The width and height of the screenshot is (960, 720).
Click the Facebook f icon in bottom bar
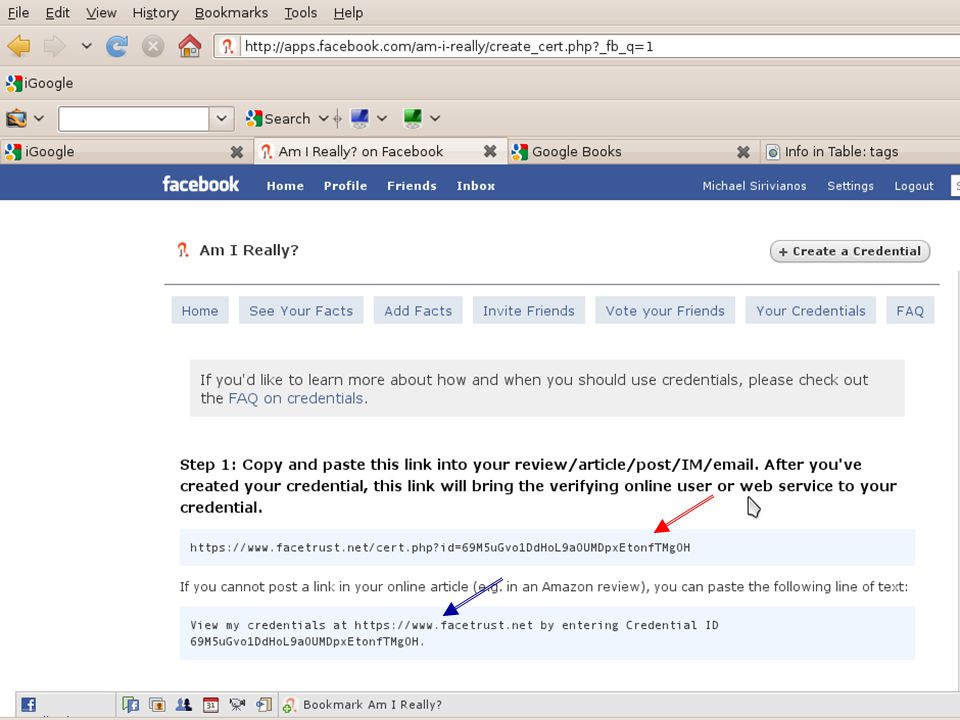point(28,704)
